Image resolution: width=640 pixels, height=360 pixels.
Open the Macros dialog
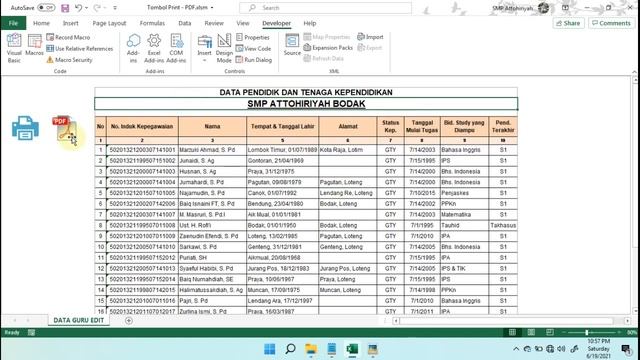tap(34, 45)
